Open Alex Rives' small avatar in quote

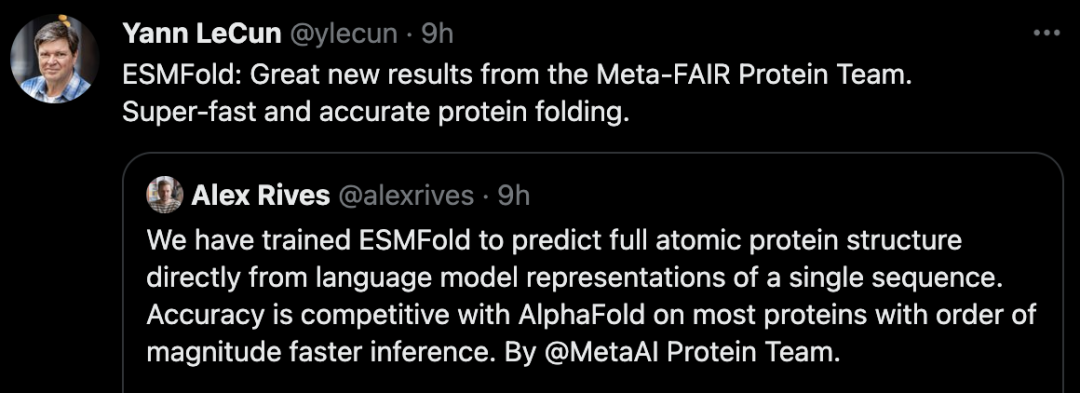(x=165, y=195)
